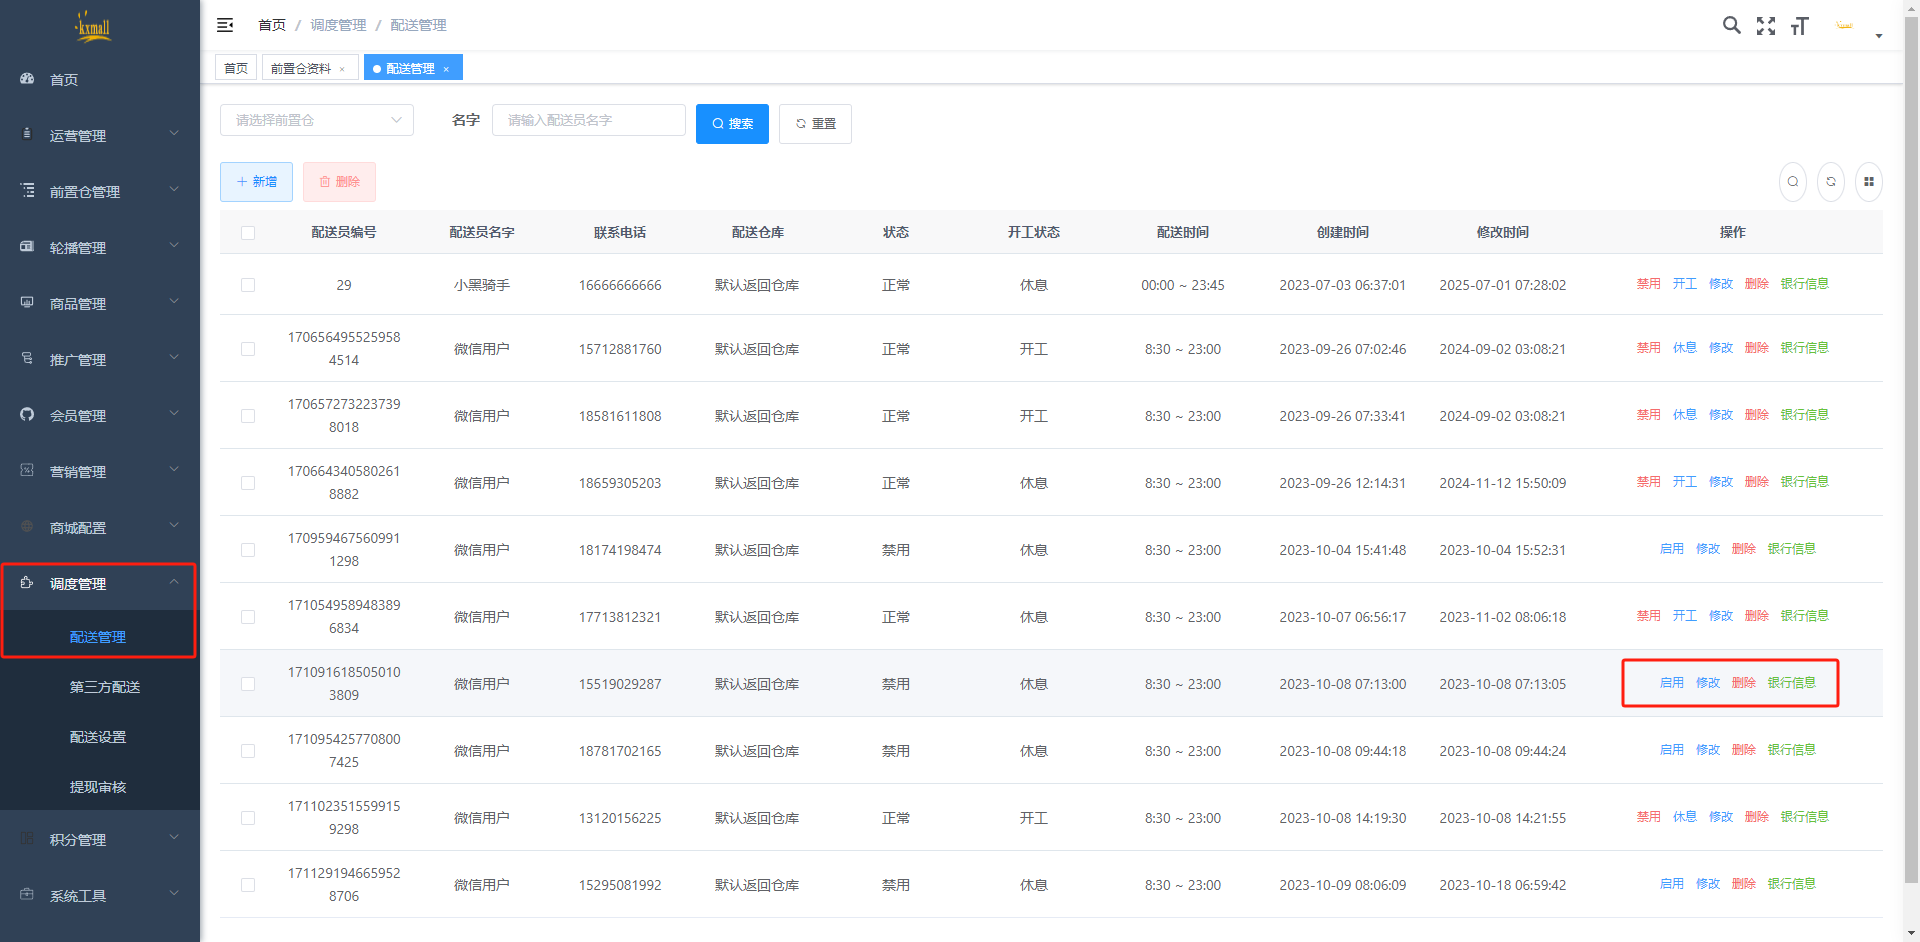Expand the 商品管理 sidebar menu
The image size is (1920, 942).
(100, 303)
